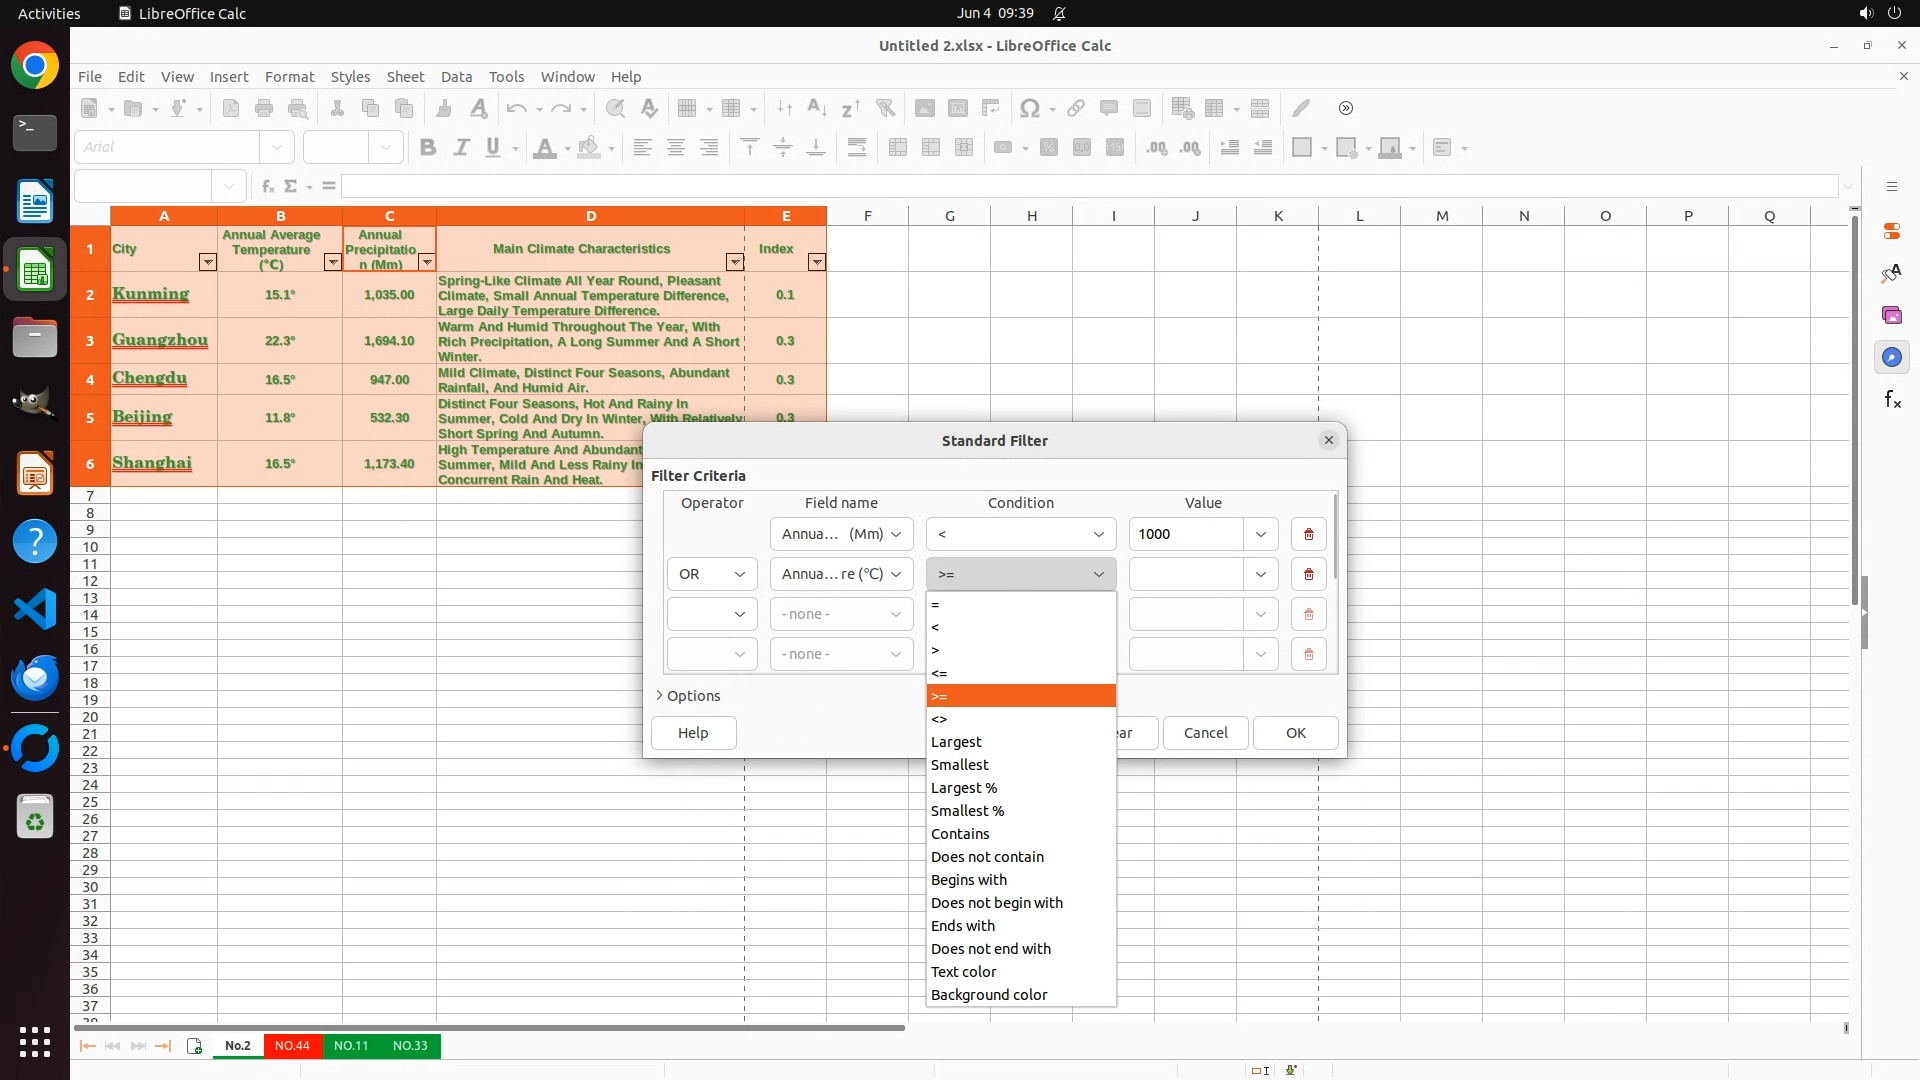Image resolution: width=1920 pixels, height=1080 pixels.
Task: Delete the first filter criteria row
Action: point(1308,534)
